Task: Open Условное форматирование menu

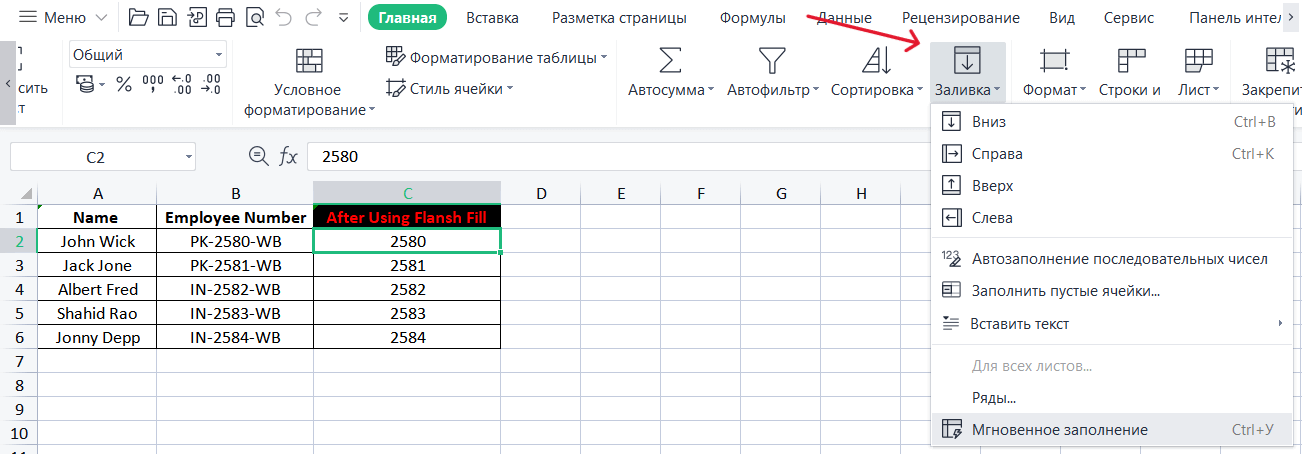Action: tap(309, 83)
